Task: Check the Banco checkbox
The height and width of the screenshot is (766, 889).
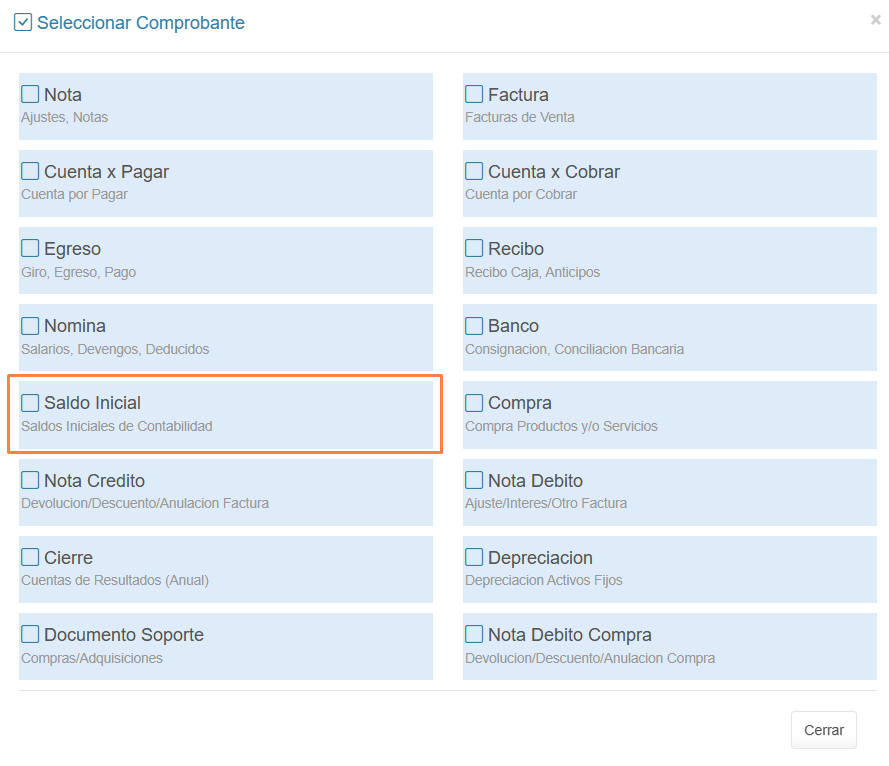Action: [475, 326]
